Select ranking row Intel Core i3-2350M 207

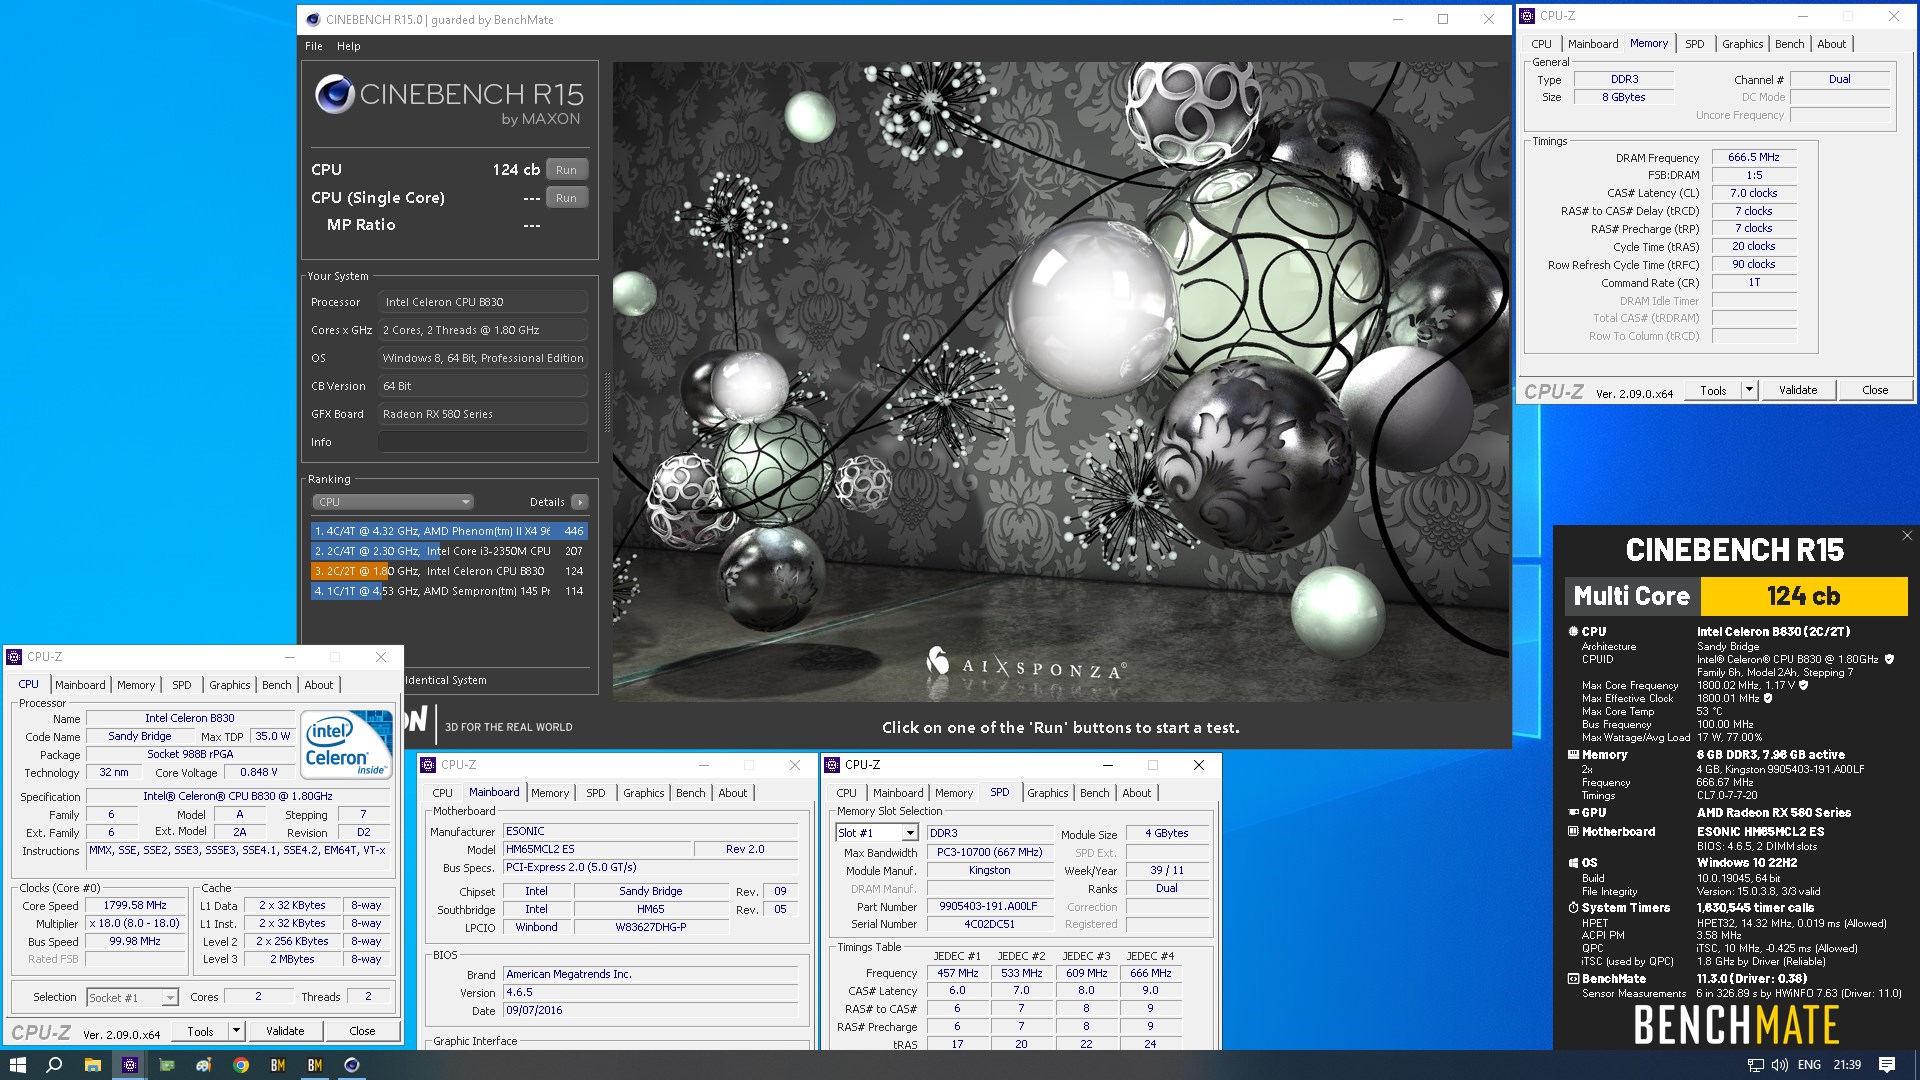(x=449, y=551)
